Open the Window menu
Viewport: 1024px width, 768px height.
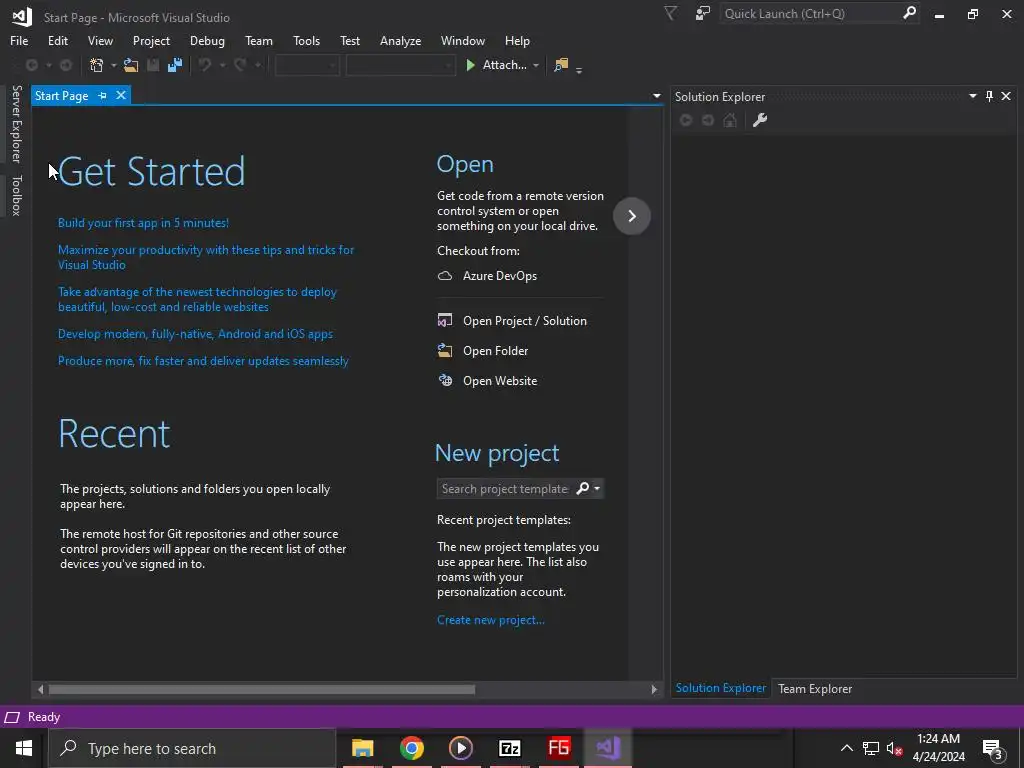click(462, 40)
